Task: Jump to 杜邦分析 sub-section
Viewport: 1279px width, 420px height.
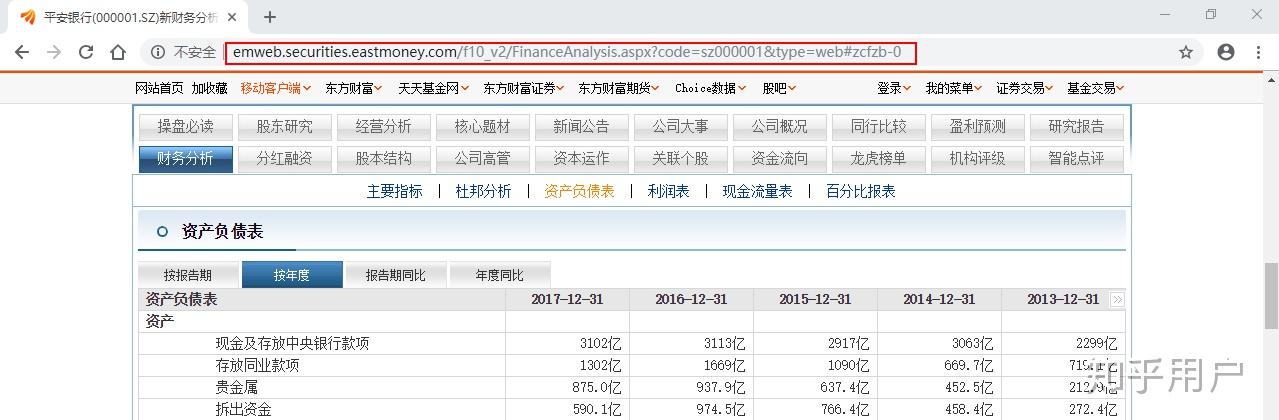Action: point(483,191)
